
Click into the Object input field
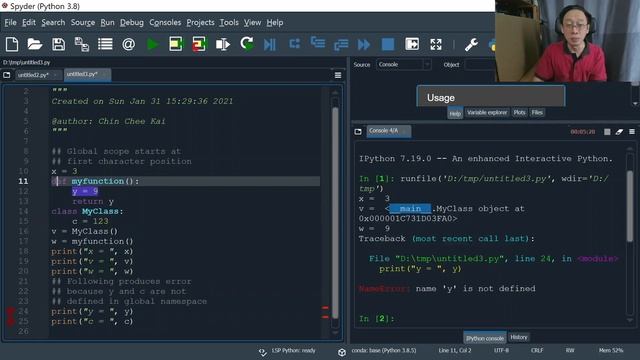pyautogui.click(x=480, y=64)
